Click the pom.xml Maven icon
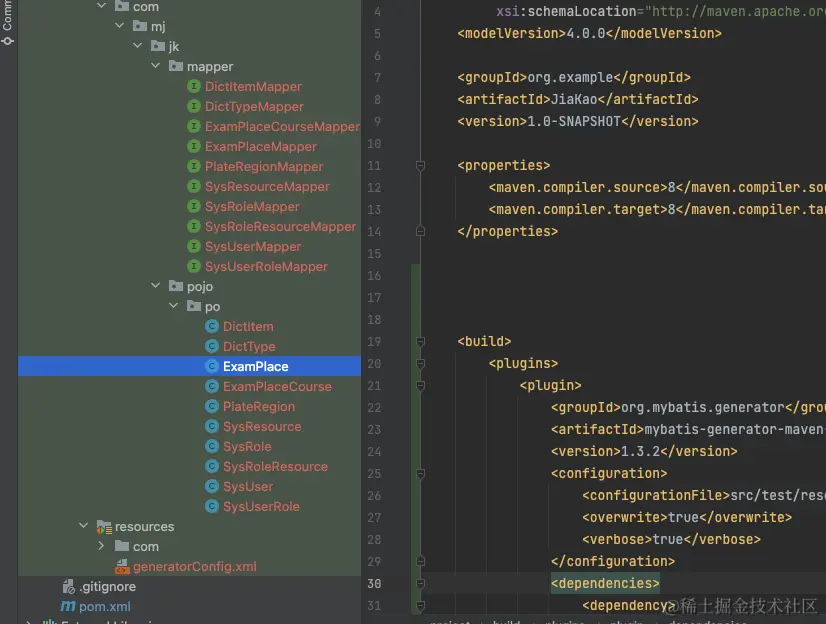The width and height of the screenshot is (826, 624). click(68, 607)
